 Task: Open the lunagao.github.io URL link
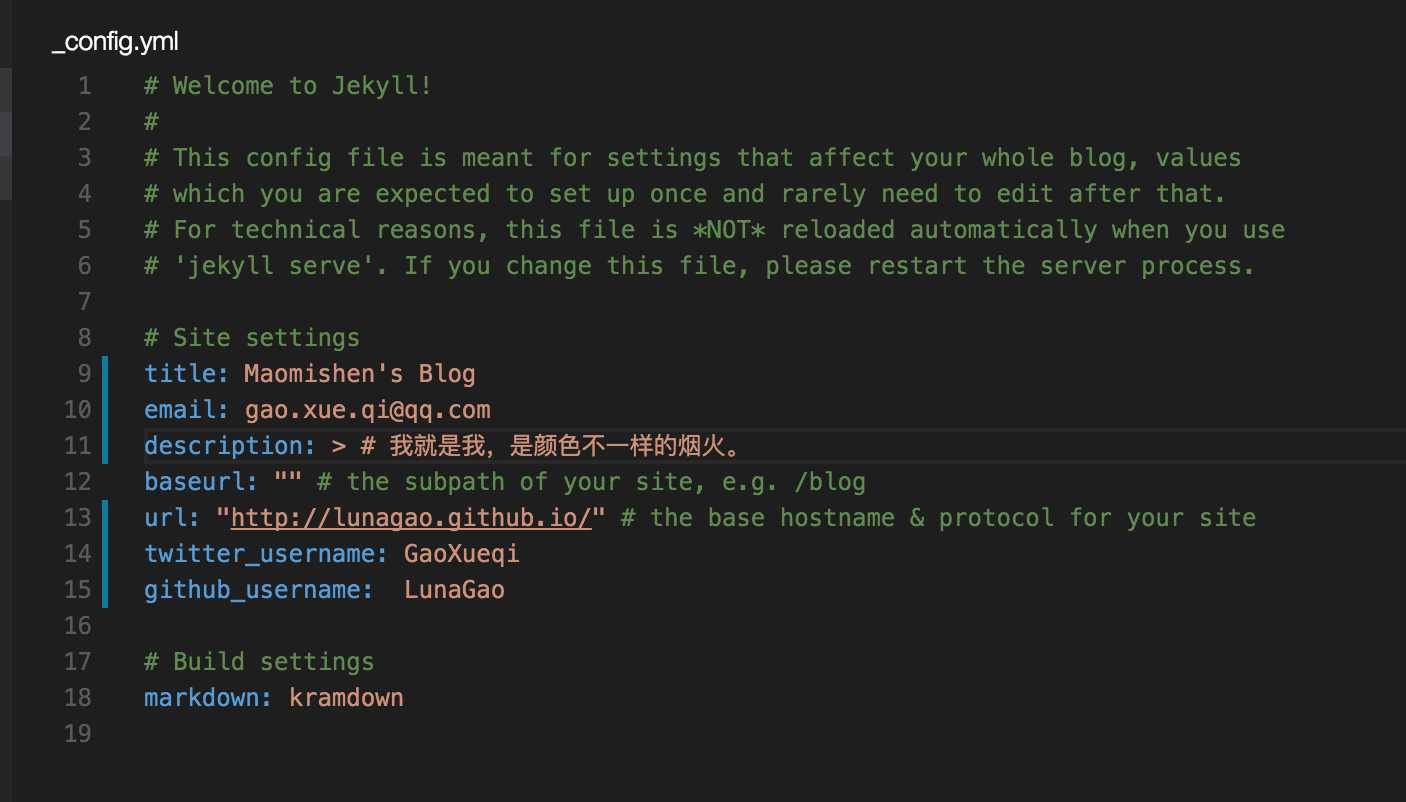click(413, 518)
